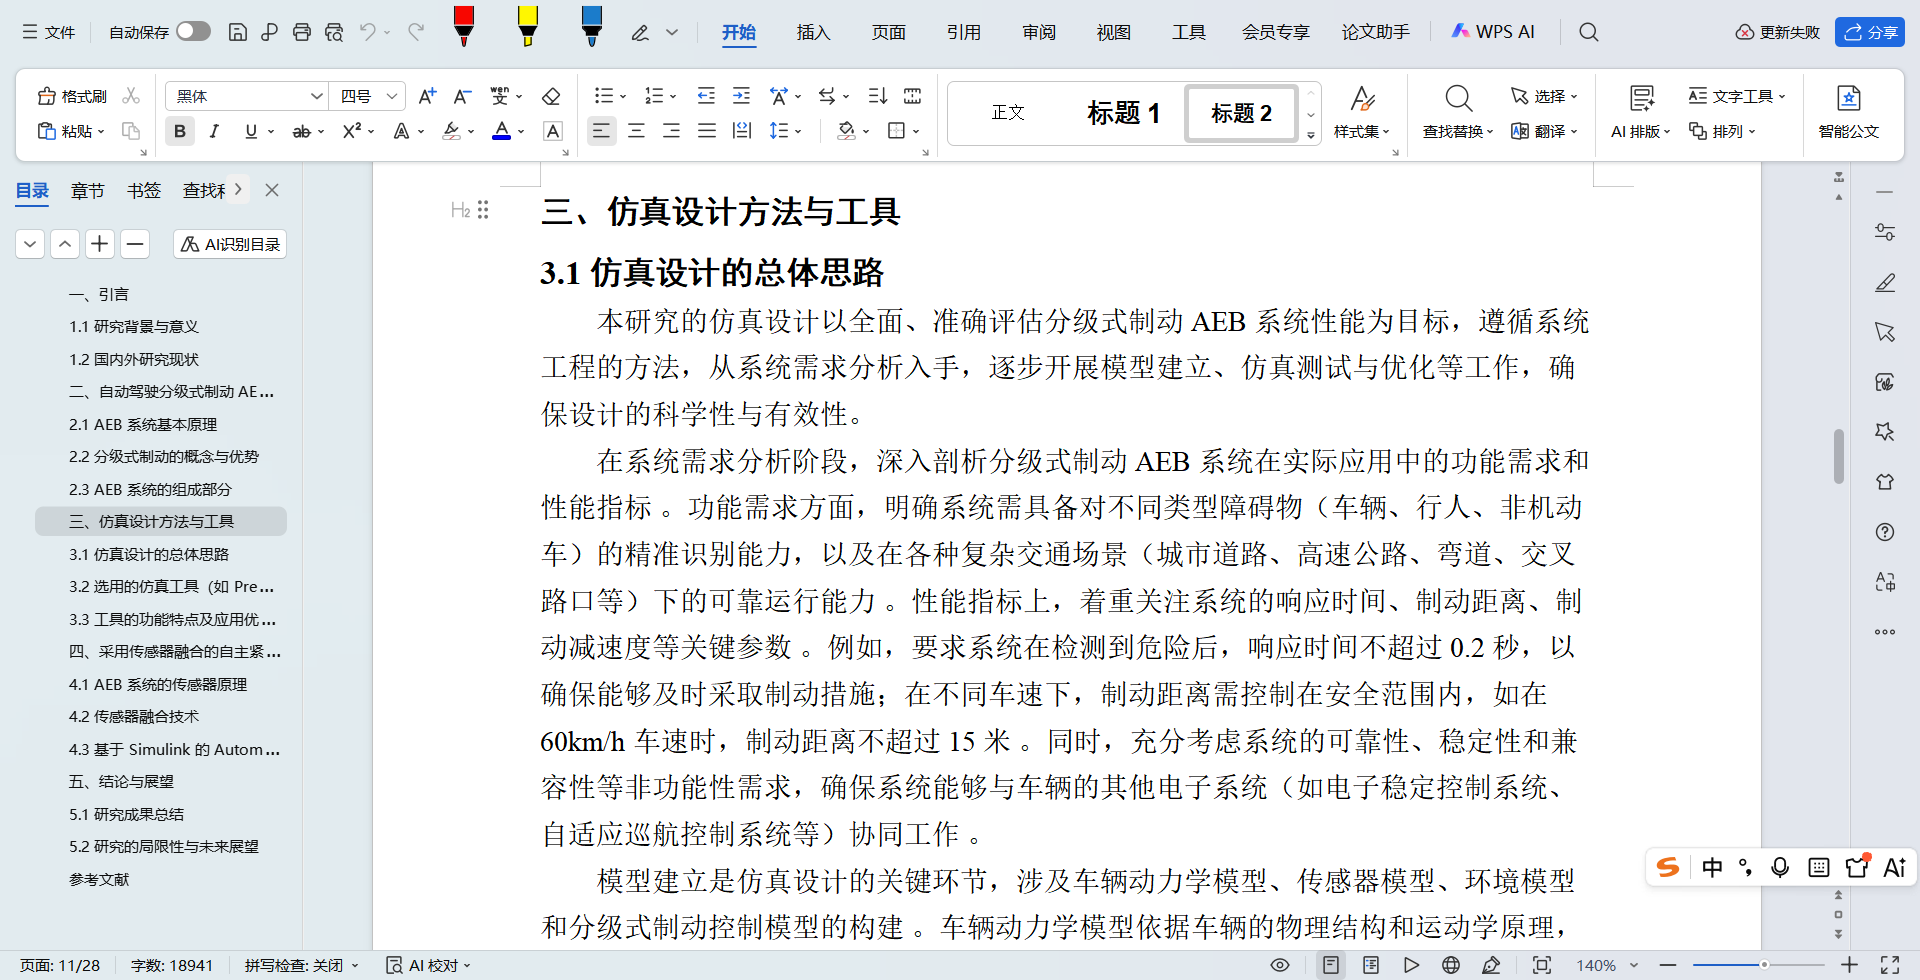The width and height of the screenshot is (1920, 980).
Task: Open font color dropdown arrow
Action: point(521,132)
